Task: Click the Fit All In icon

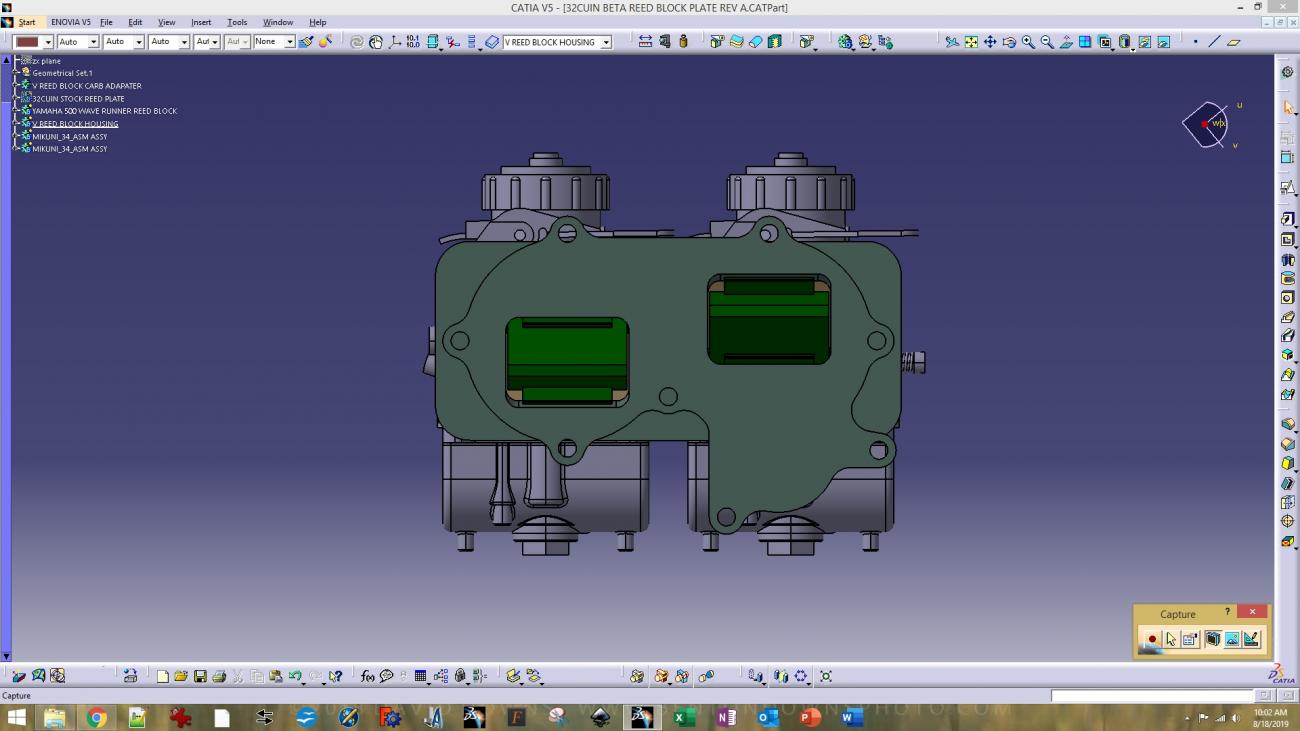Action: (971, 42)
